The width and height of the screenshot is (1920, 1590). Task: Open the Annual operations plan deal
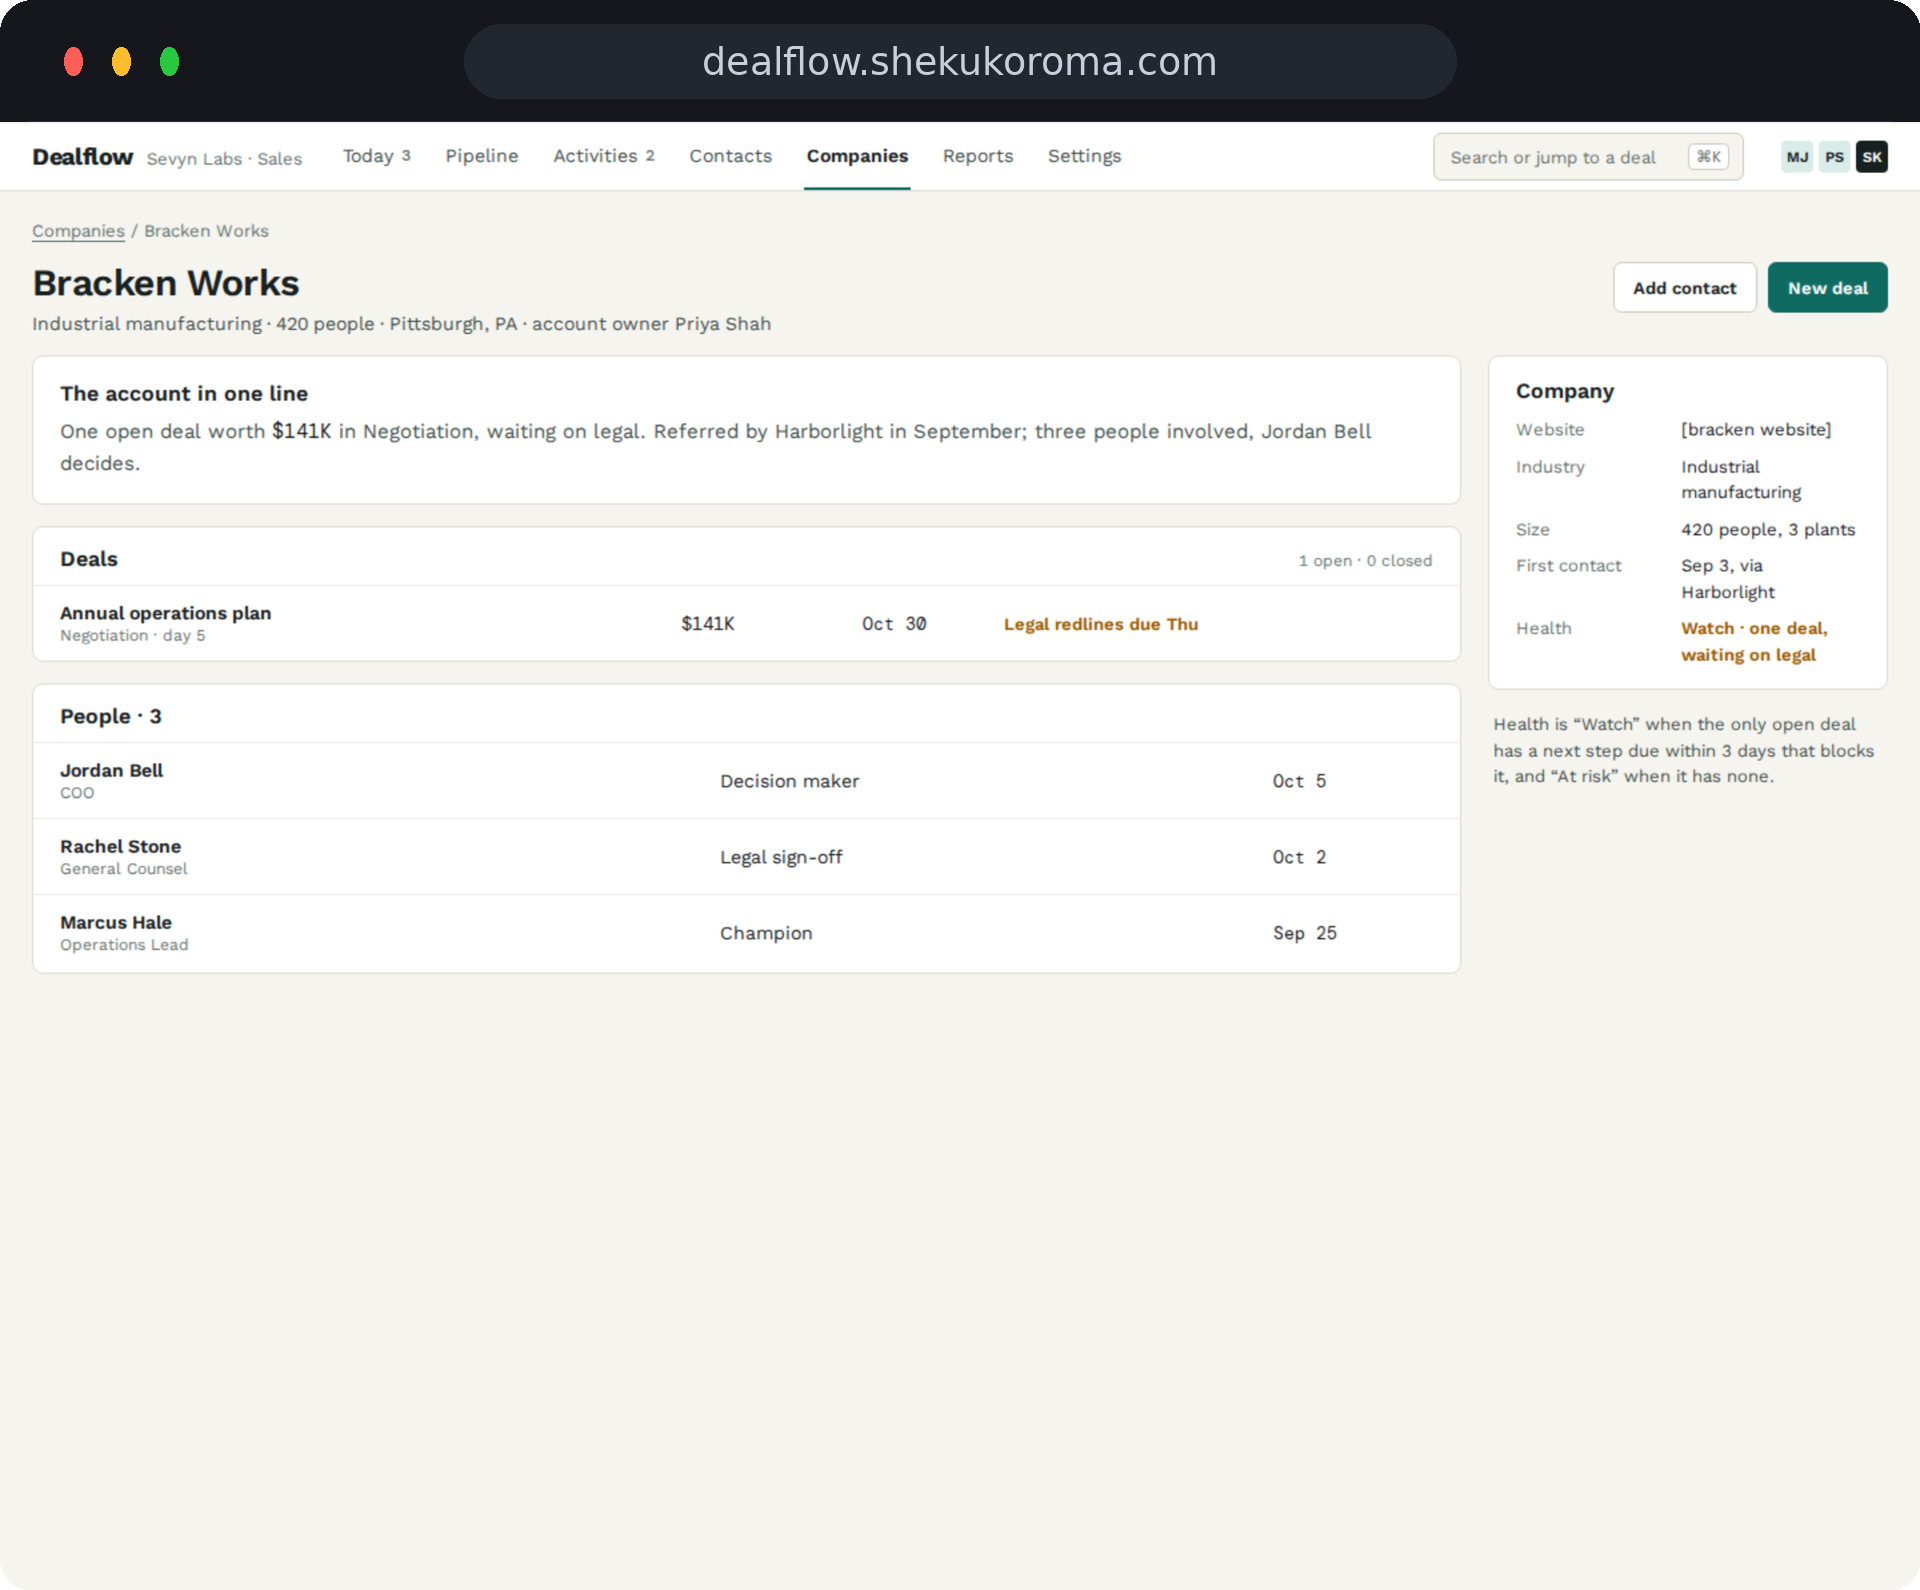[746, 624]
